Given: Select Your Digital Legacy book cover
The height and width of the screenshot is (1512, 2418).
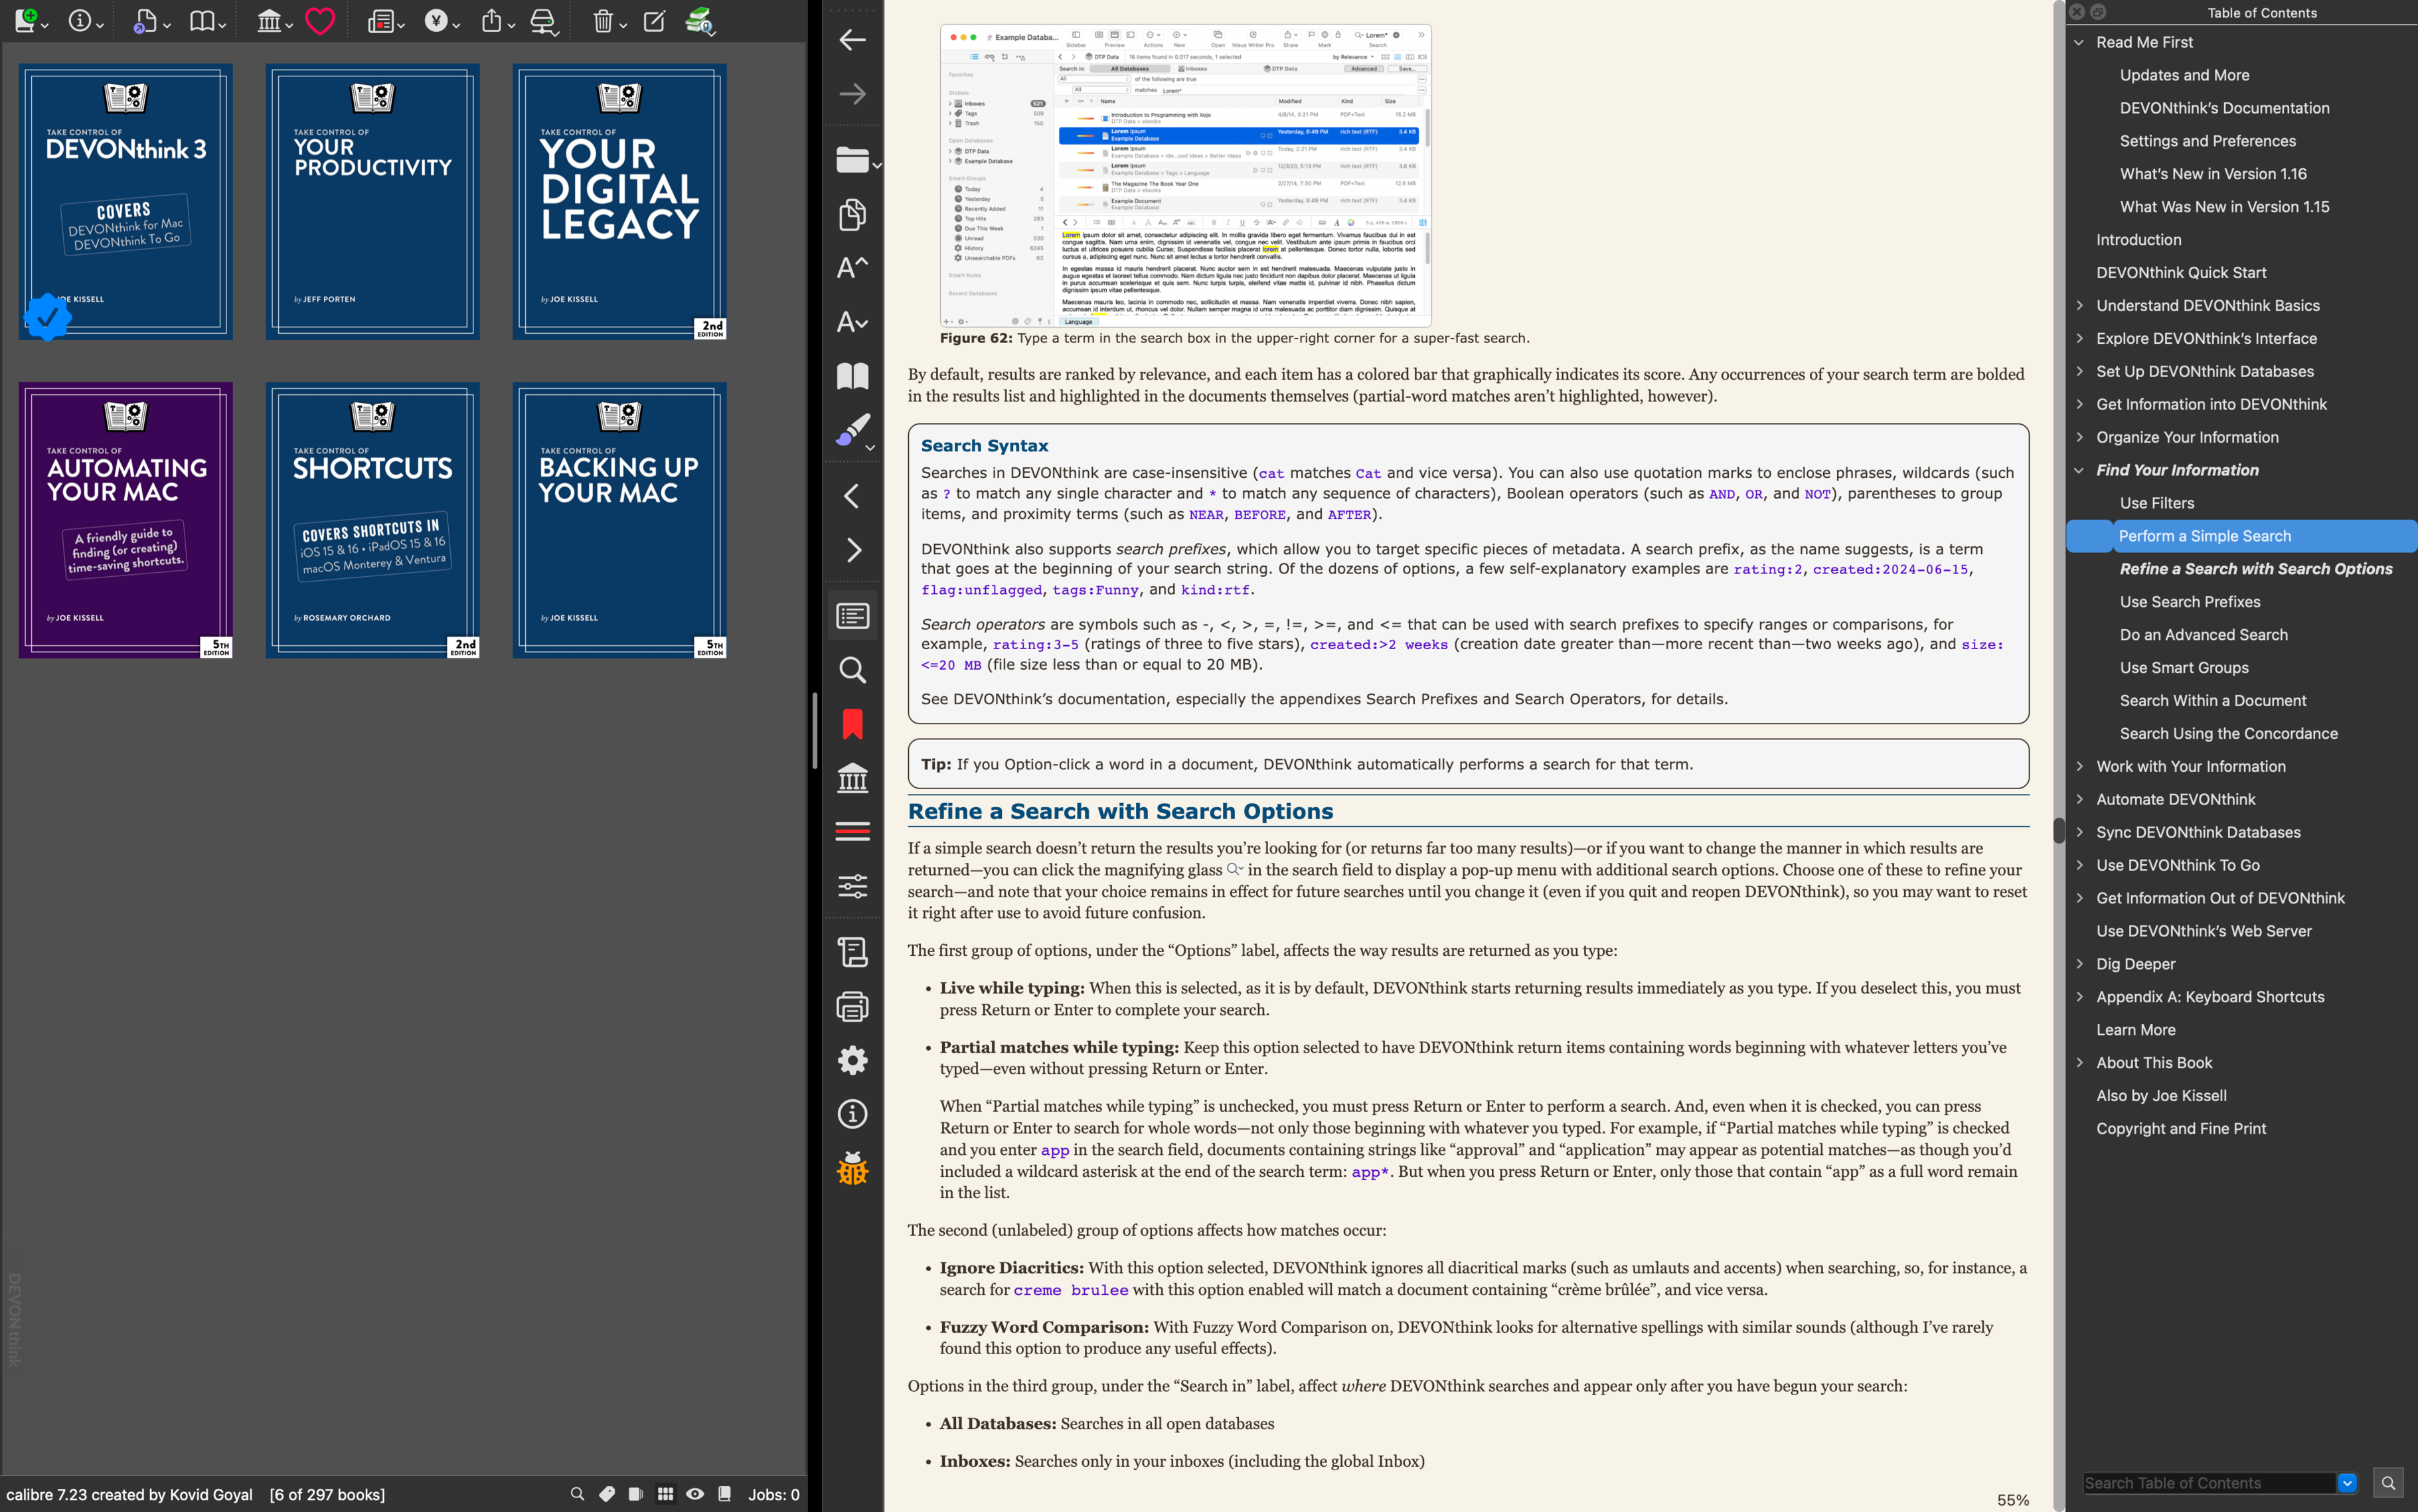Looking at the screenshot, I should point(620,202).
